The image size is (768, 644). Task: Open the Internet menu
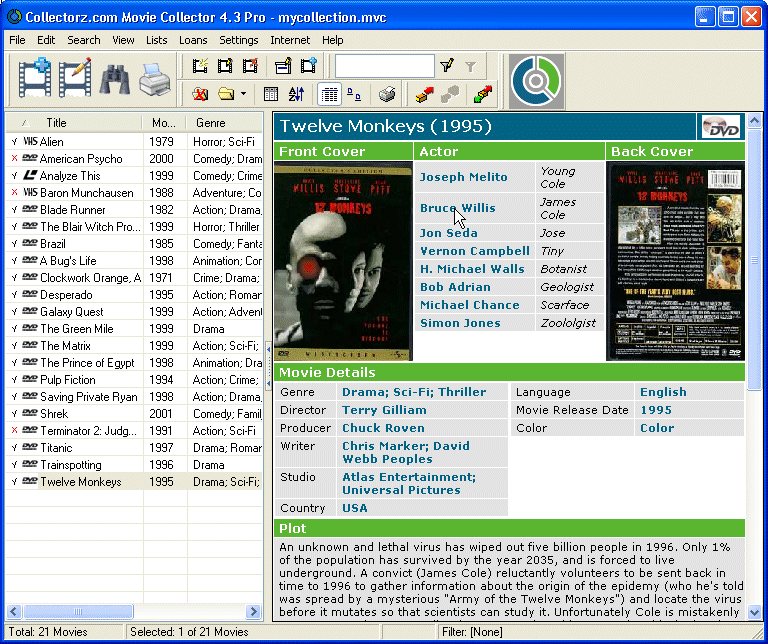[x=290, y=40]
